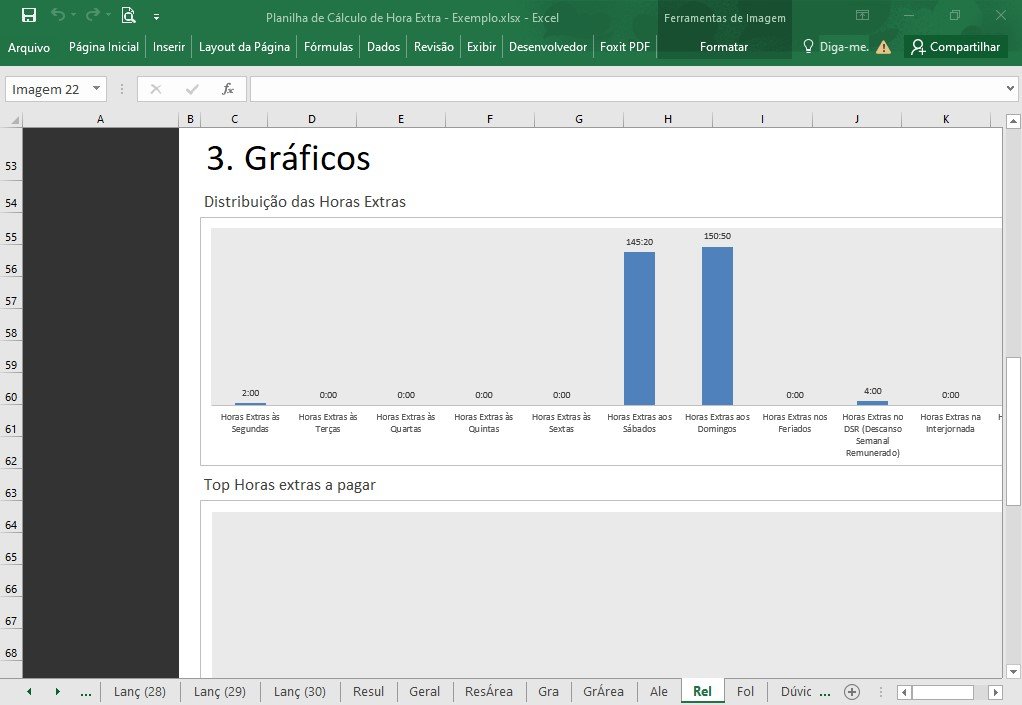The image size is (1022, 705).
Task: Switch to the Lanç (30) sheet
Action: 300,691
